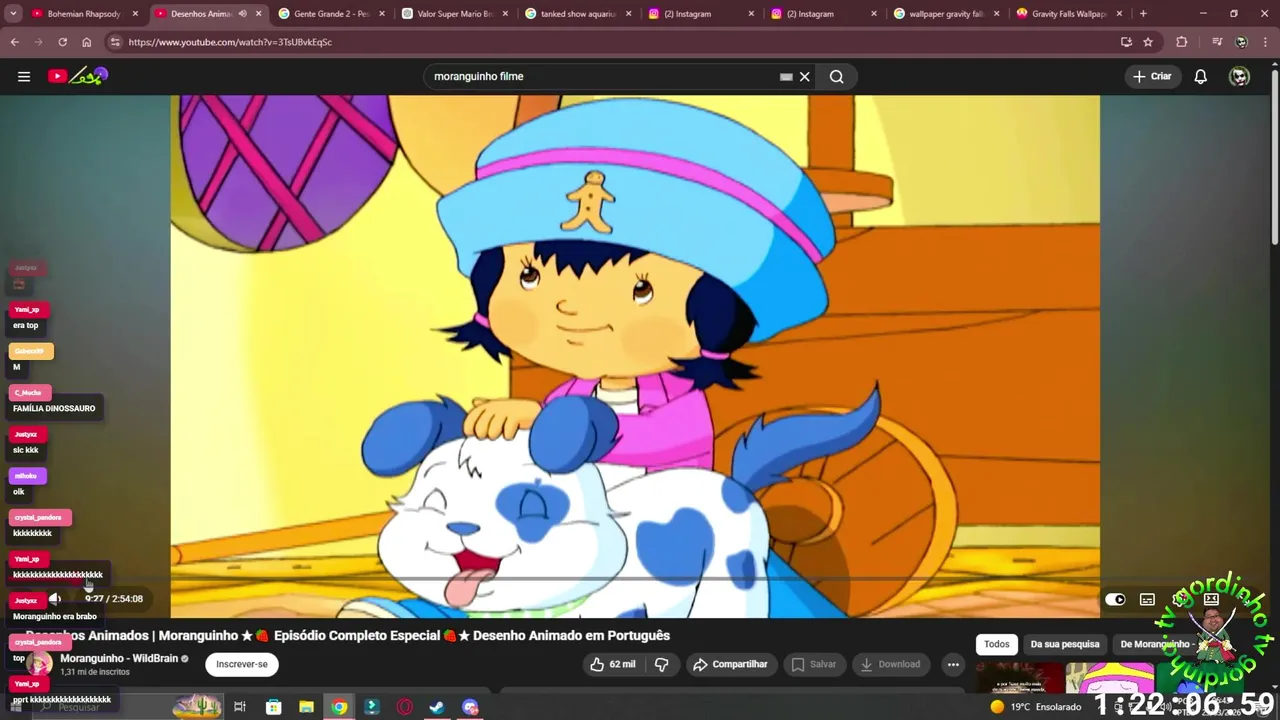The height and width of the screenshot is (720, 1280).
Task: Open the Moranguinho channel avatar
Action: pyautogui.click(x=38, y=664)
